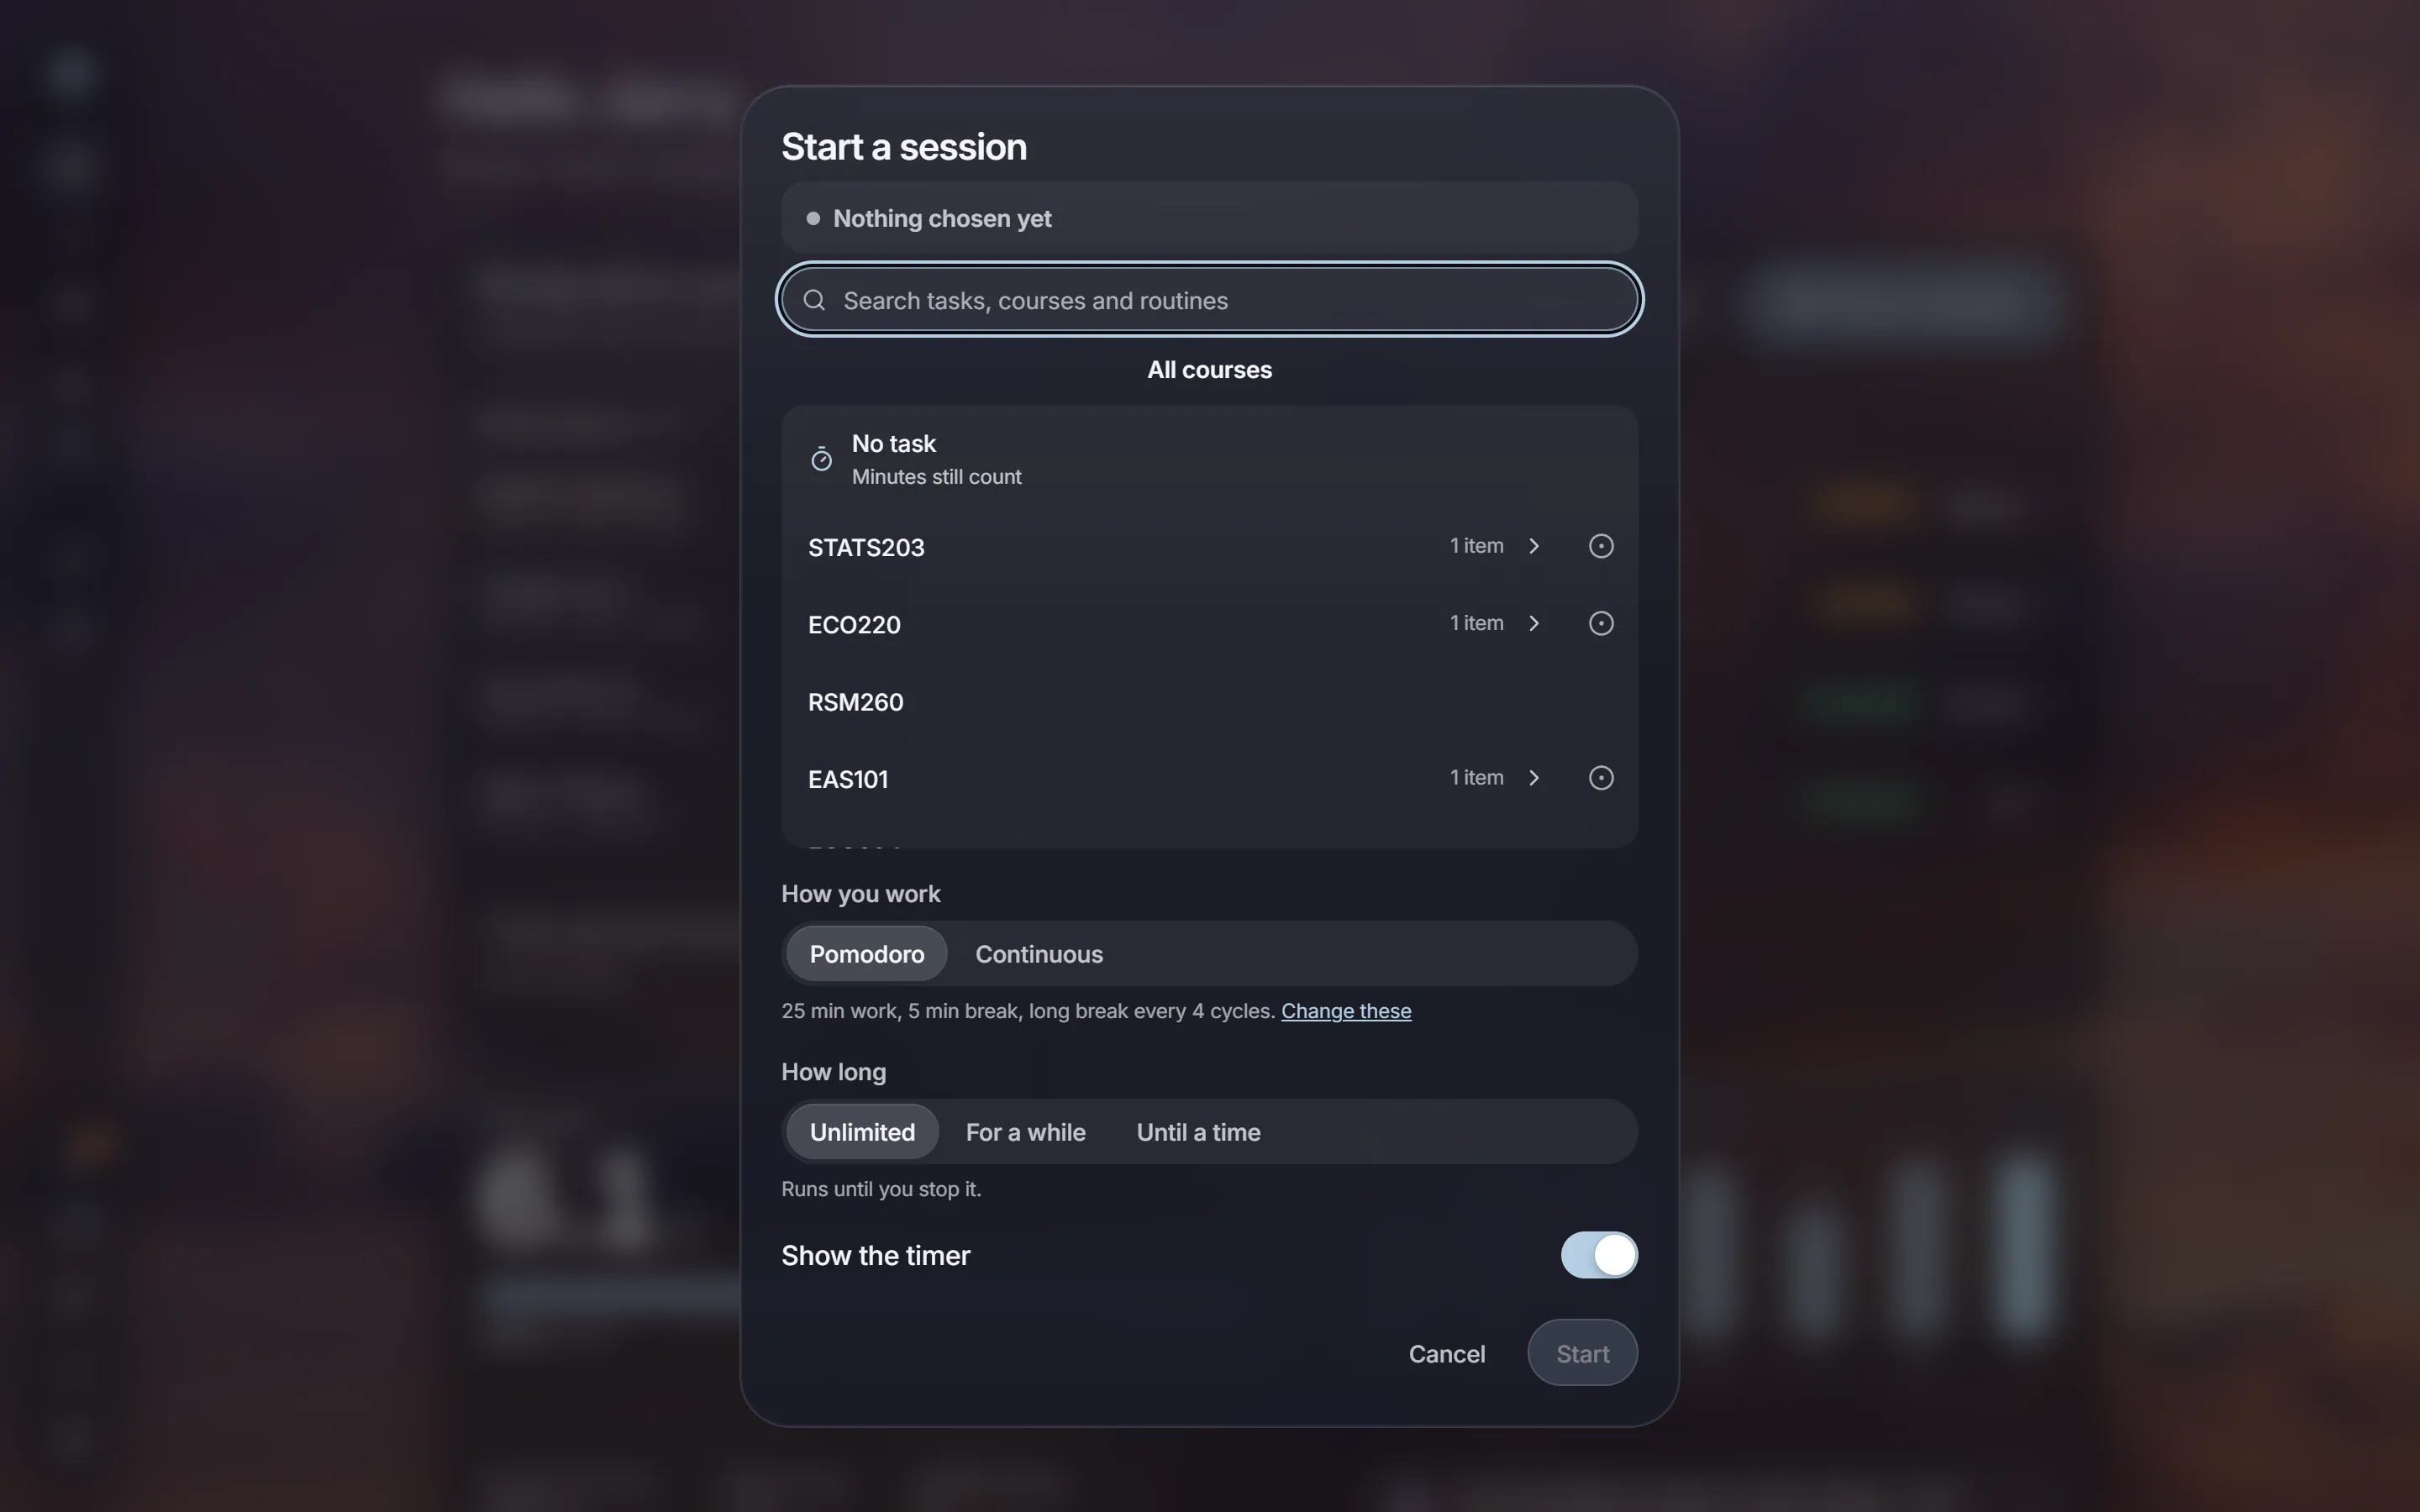
Task: Click the All courses heading
Action: click(1209, 370)
